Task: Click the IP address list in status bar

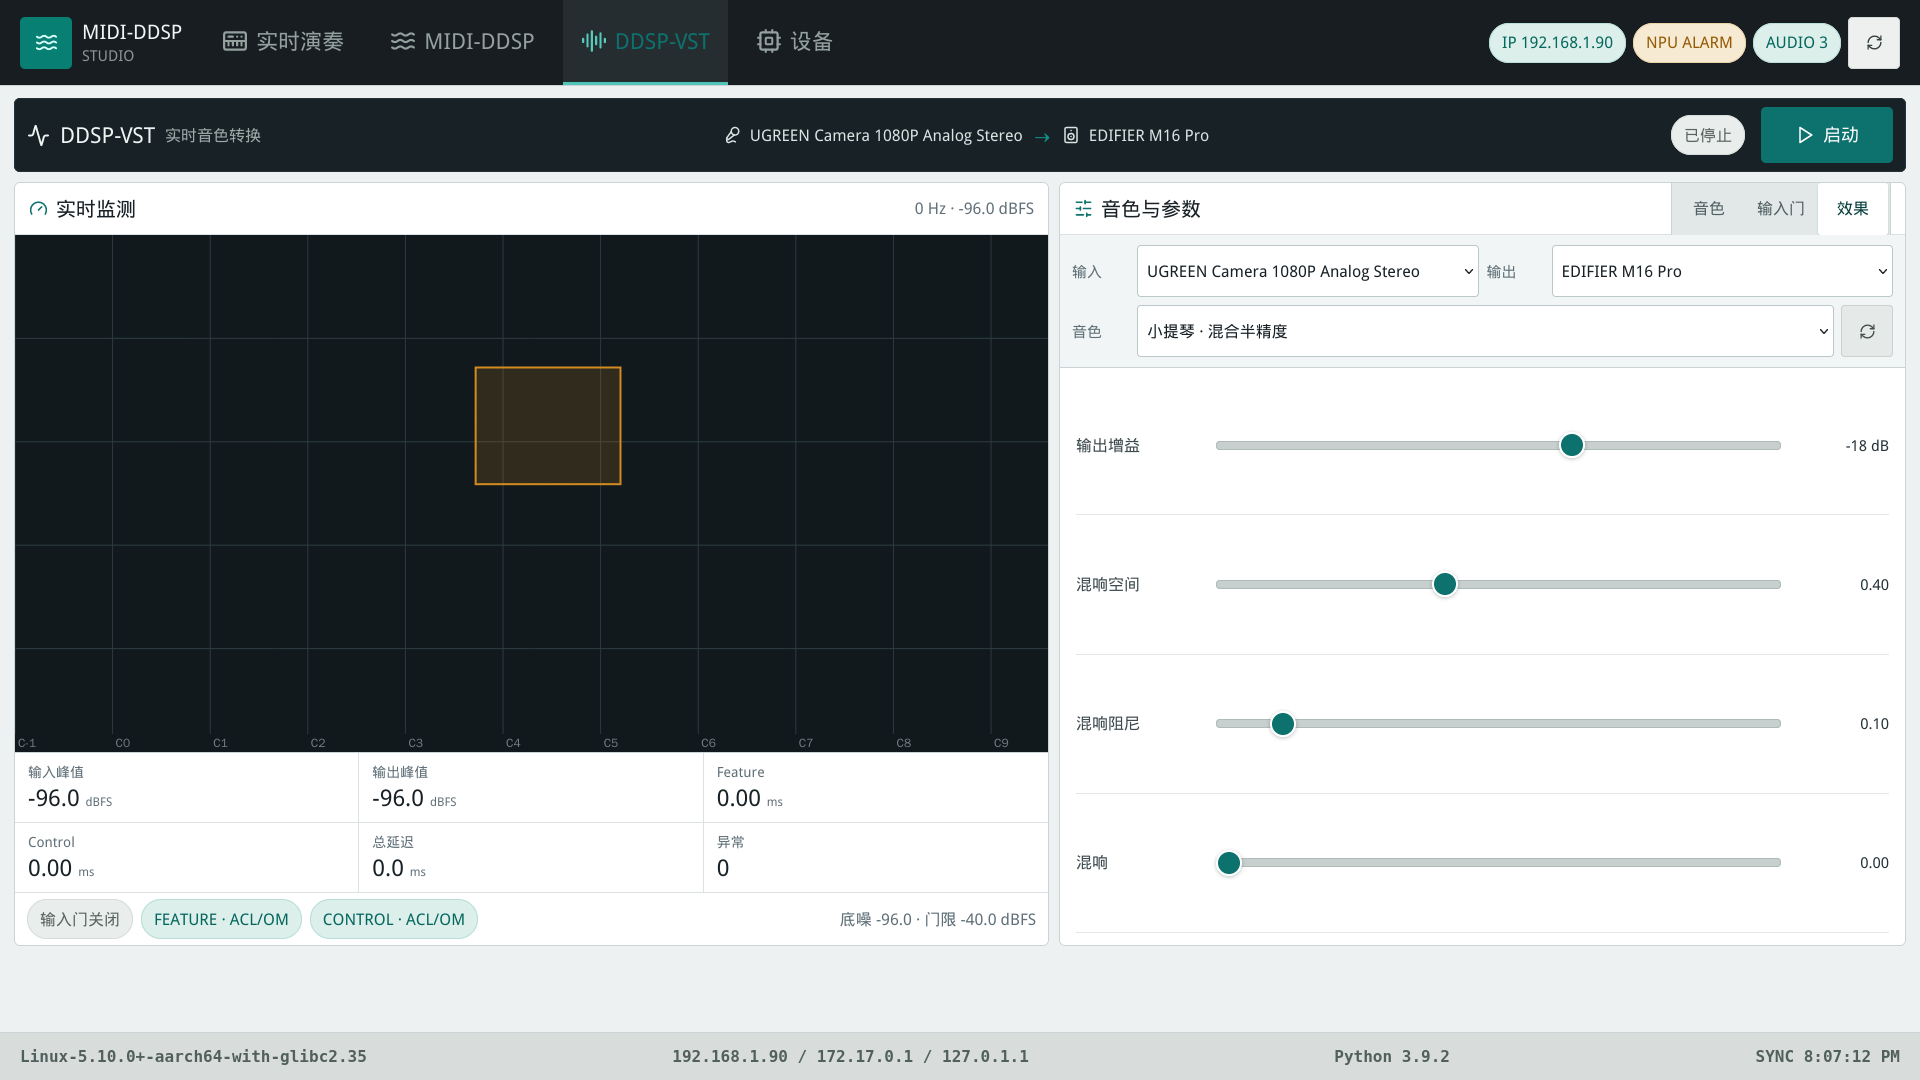Action: [850, 1056]
